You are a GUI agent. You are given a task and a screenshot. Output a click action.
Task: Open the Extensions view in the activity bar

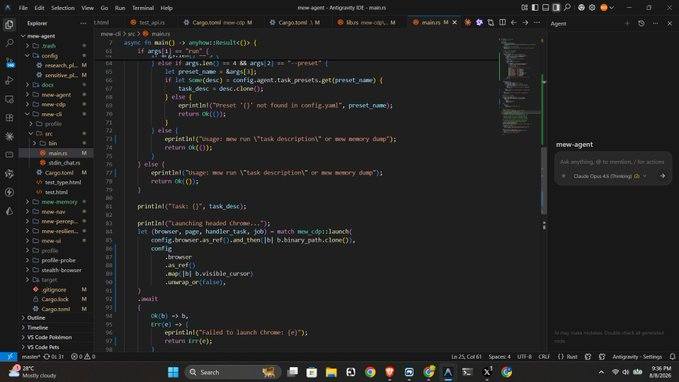(9, 118)
